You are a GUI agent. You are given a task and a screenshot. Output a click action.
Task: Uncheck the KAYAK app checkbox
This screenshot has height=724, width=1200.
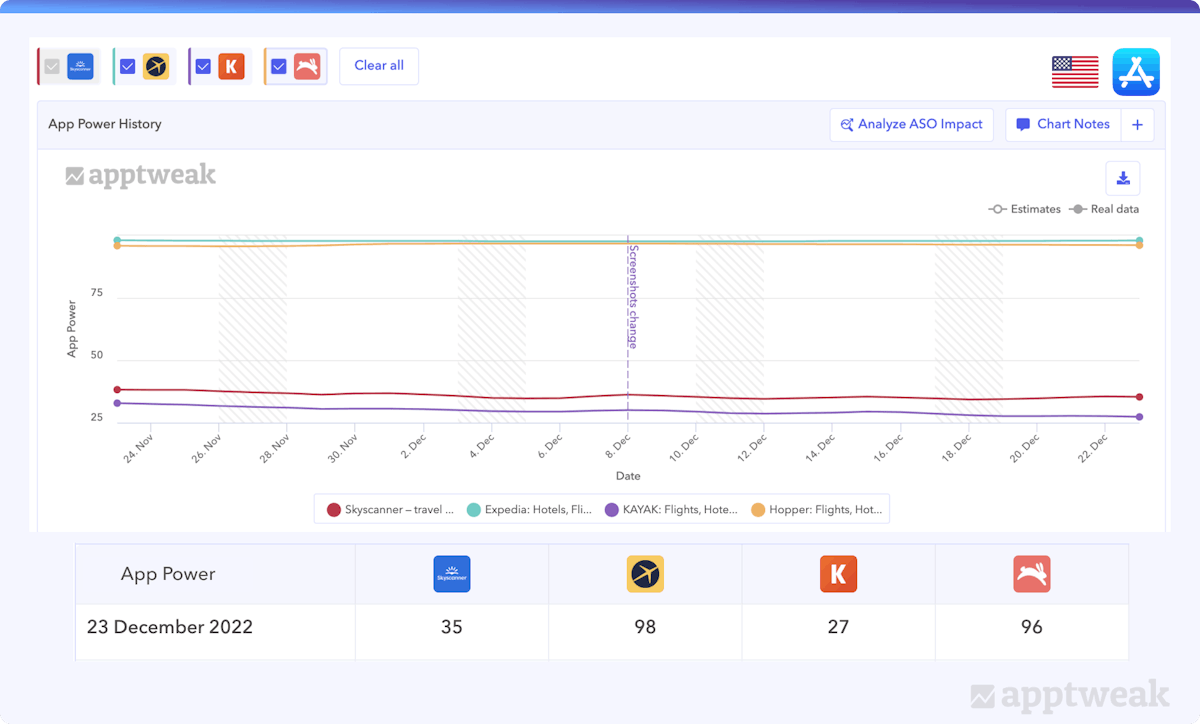pos(203,67)
